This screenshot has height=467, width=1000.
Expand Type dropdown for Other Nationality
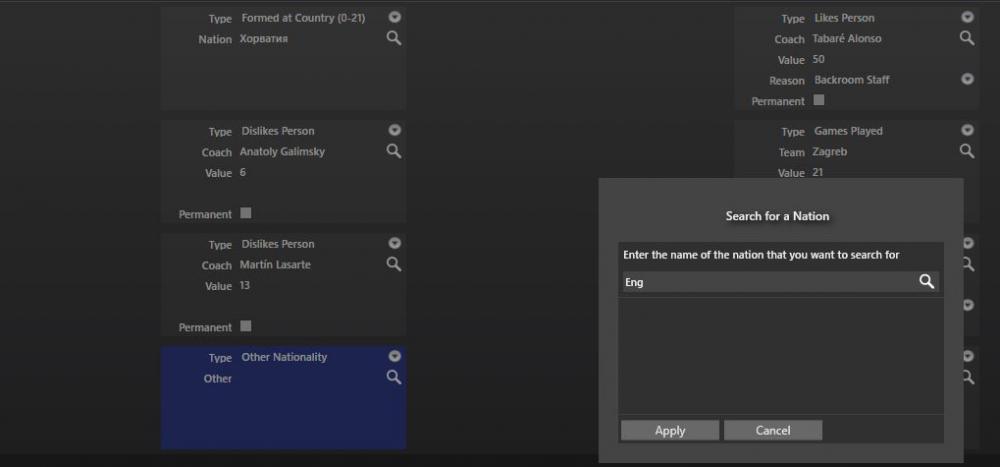395,356
